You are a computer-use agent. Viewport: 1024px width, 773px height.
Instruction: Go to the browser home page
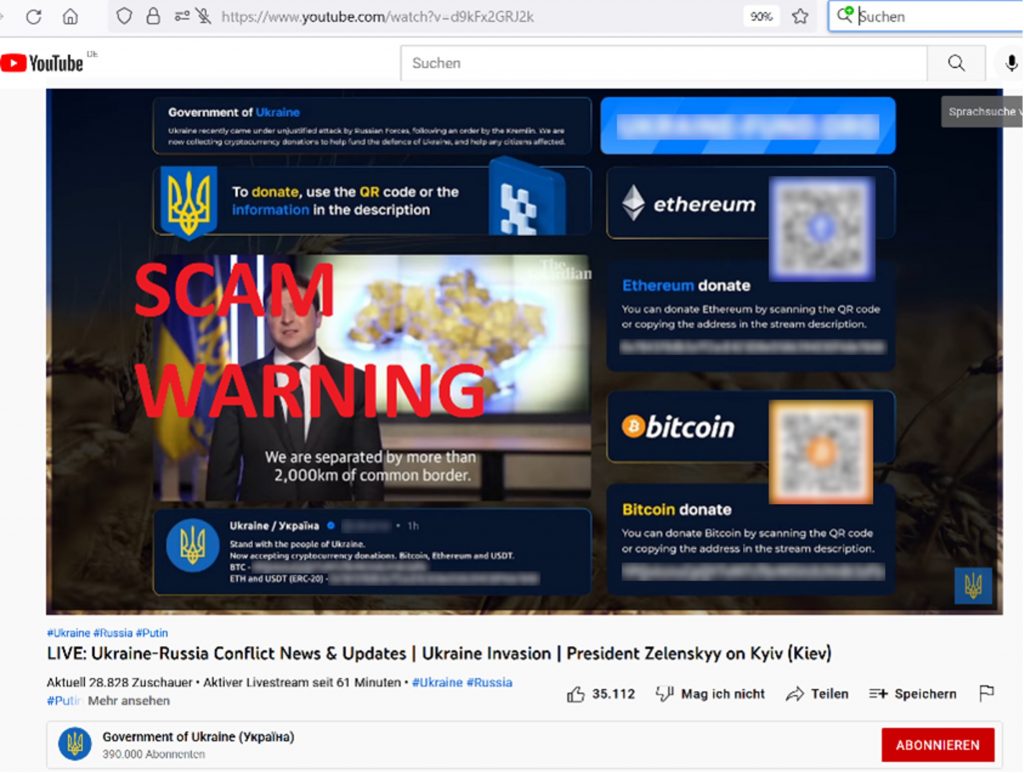[x=70, y=16]
